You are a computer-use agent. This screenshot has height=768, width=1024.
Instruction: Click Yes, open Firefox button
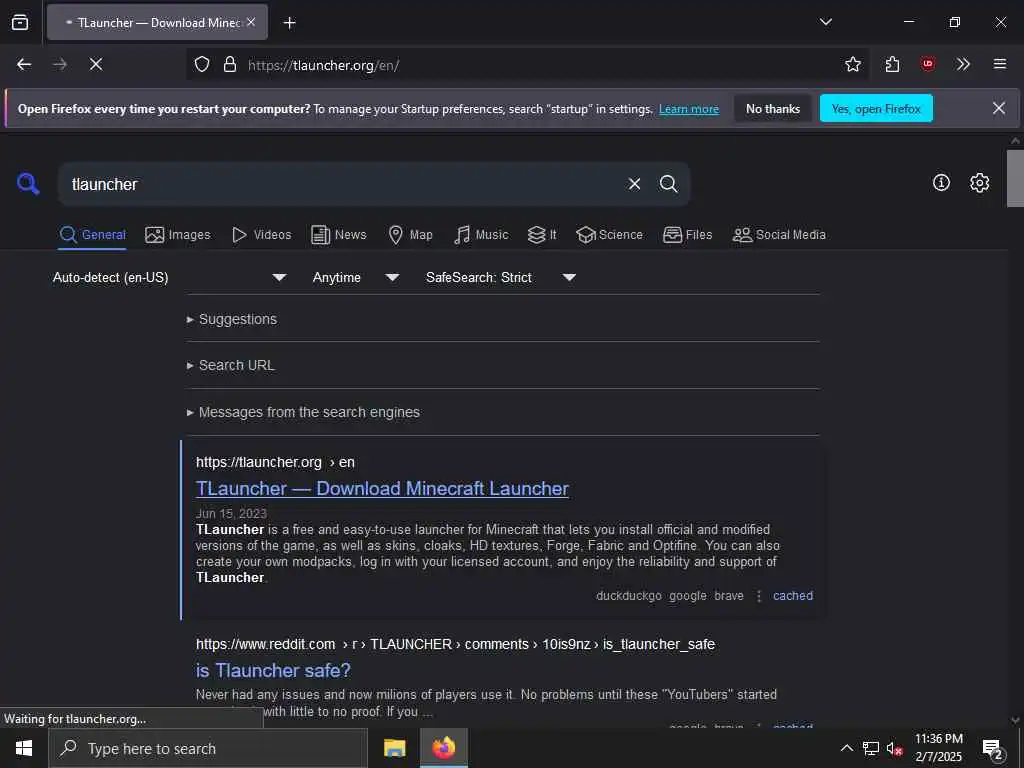pos(876,108)
